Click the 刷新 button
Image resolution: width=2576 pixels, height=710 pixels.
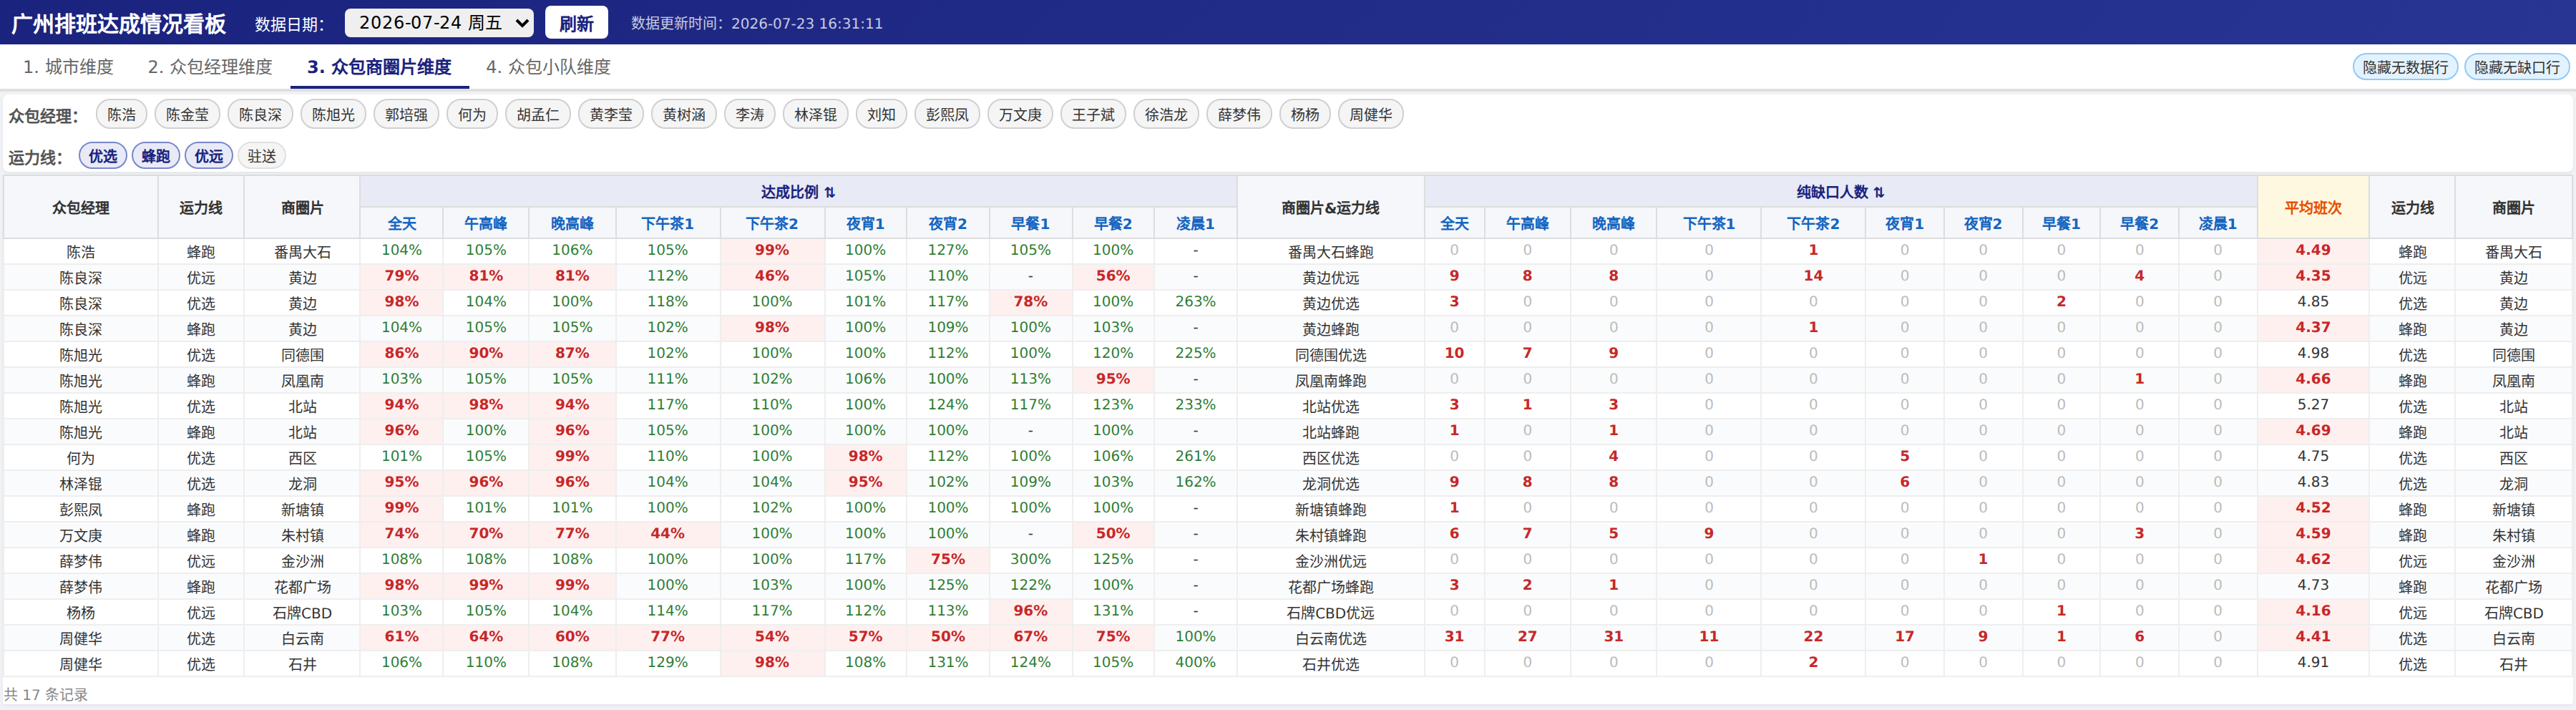click(x=576, y=23)
